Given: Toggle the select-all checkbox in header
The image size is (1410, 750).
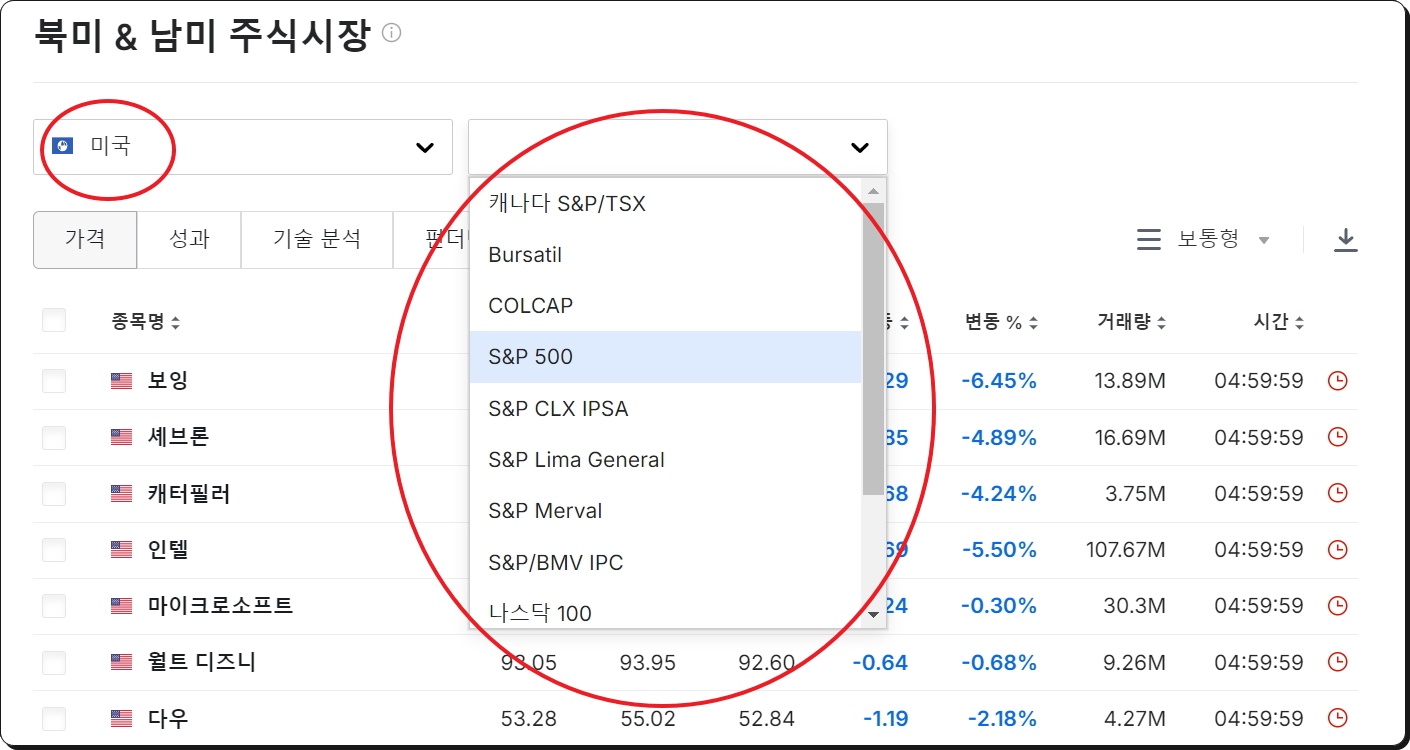Looking at the screenshot, I should pyautogui.click(x=54, y=320).
